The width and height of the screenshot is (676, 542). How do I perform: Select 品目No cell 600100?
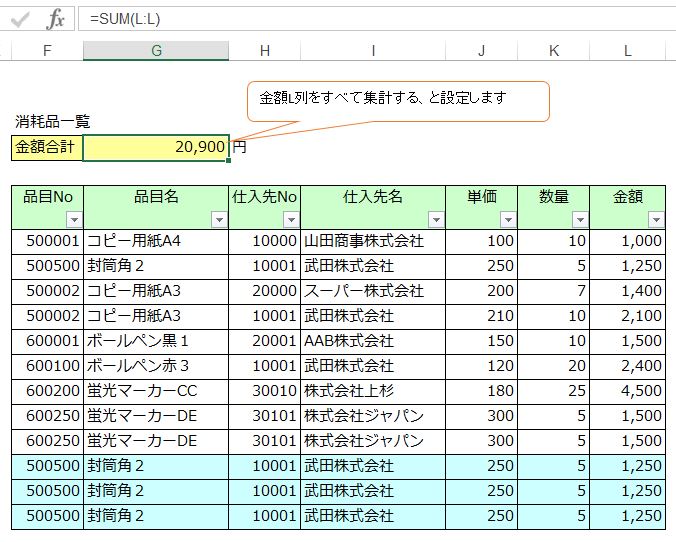pos(47,367)
